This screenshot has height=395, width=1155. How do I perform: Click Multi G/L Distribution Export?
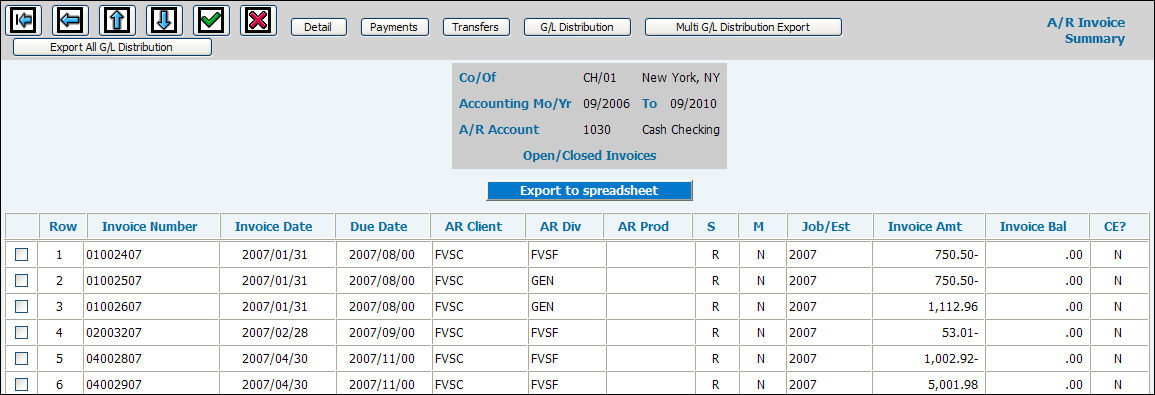[x=743, y=27]
